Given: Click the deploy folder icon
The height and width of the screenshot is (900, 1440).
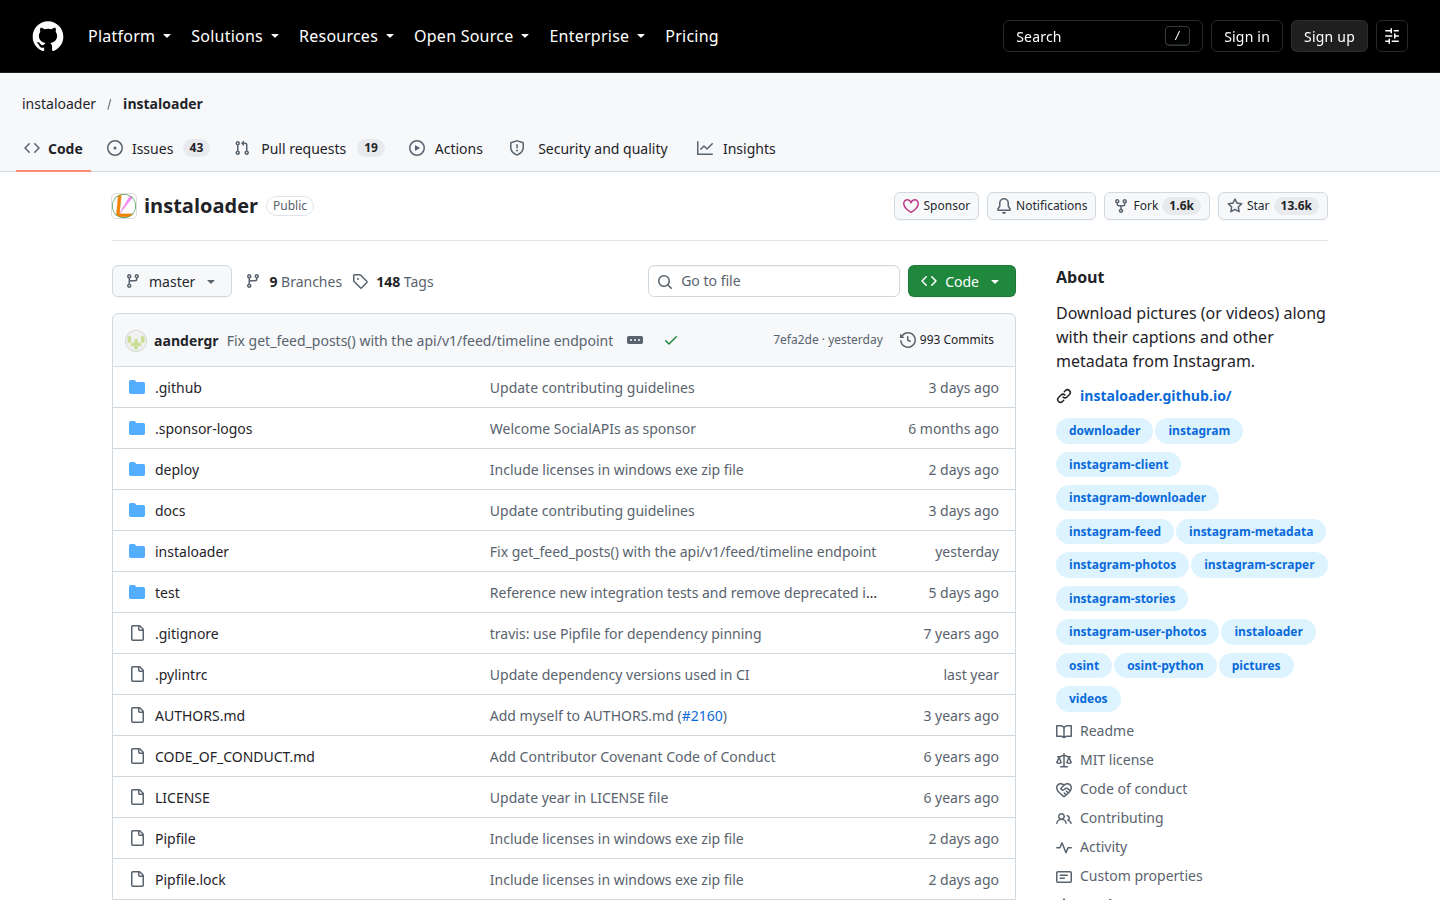Looking at the screenshot, I should tap(137, 470).
